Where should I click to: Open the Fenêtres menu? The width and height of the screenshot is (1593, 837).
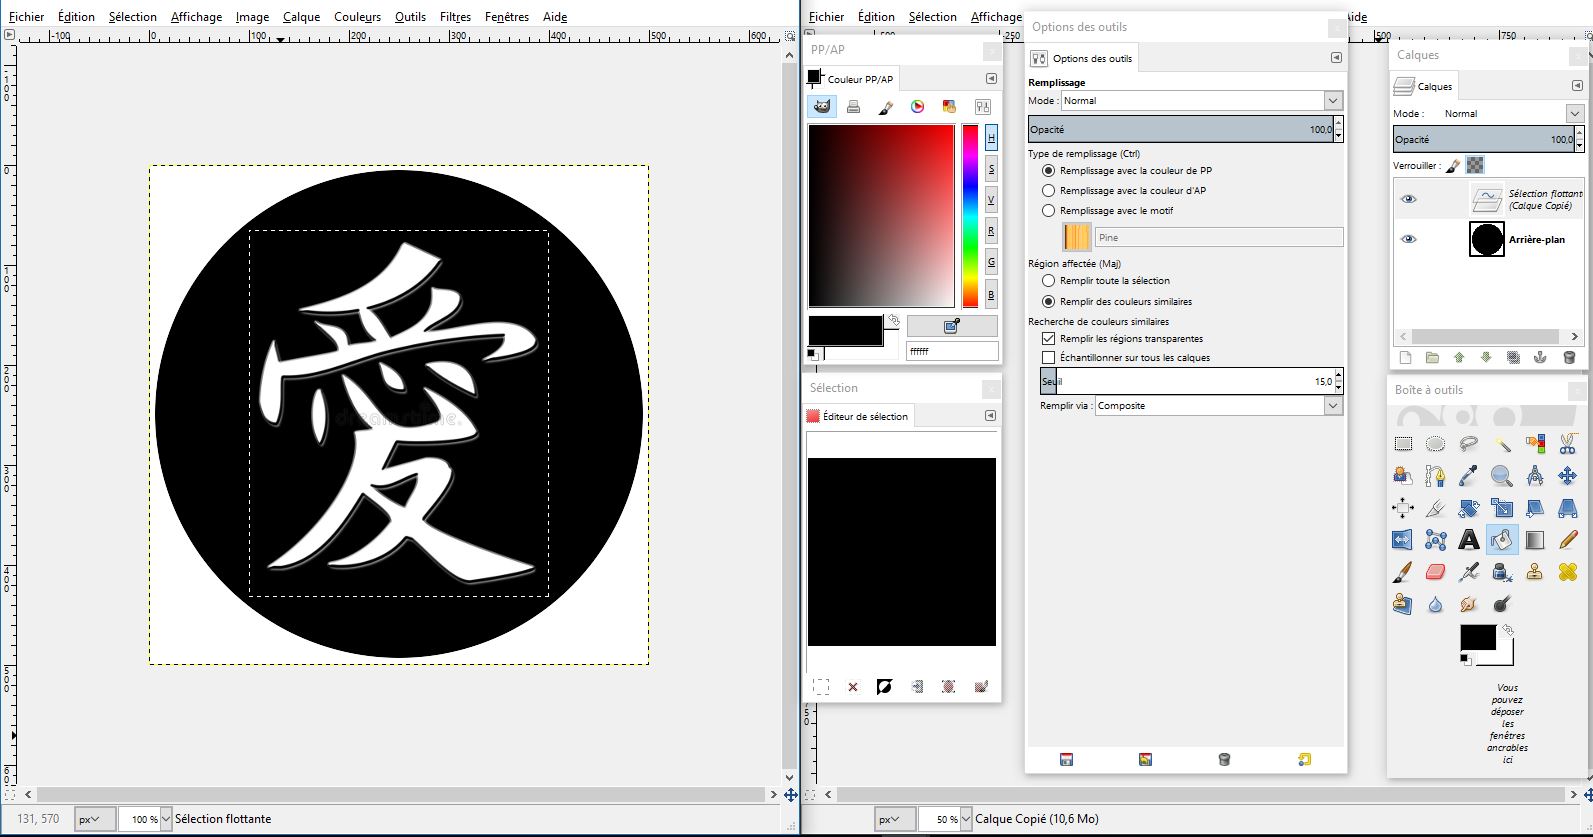coord(507,17)
